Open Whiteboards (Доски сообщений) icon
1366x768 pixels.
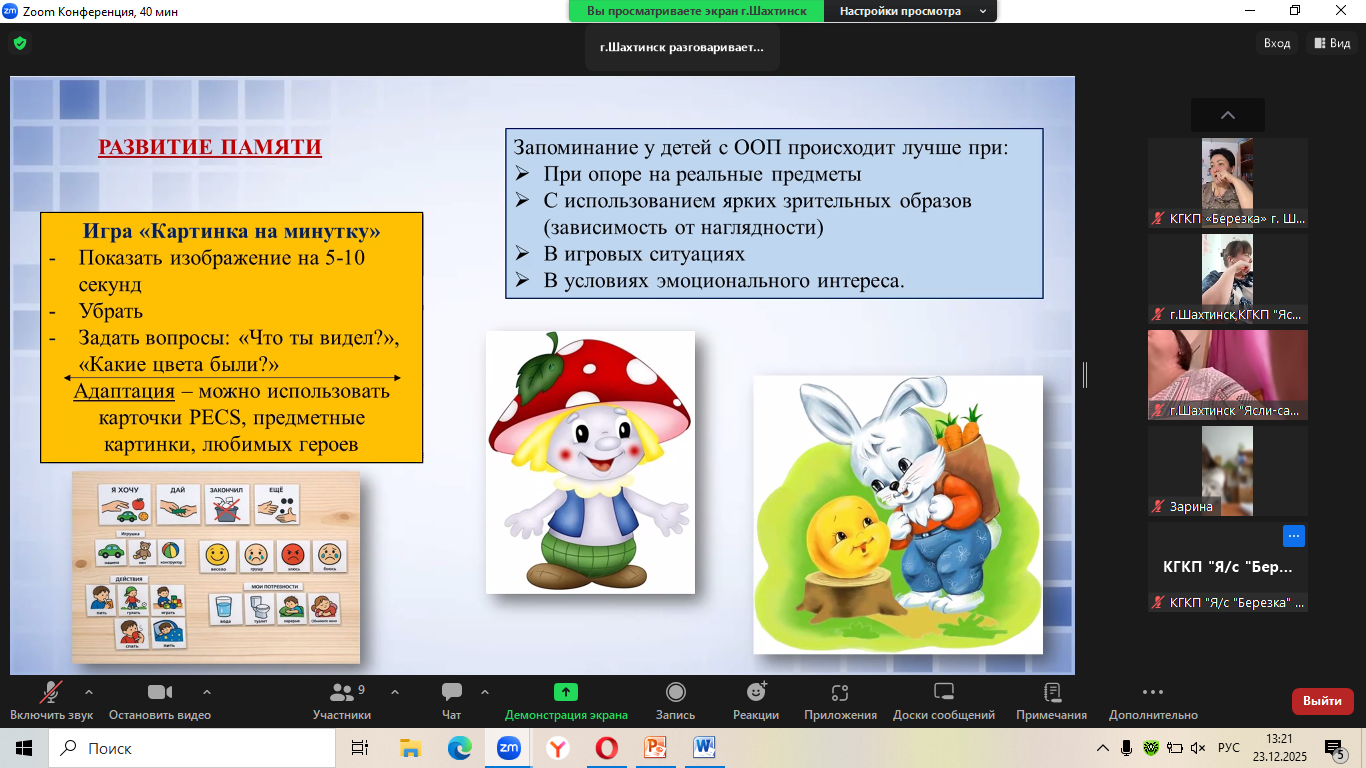pyautogui.click(x=944, y=693)
